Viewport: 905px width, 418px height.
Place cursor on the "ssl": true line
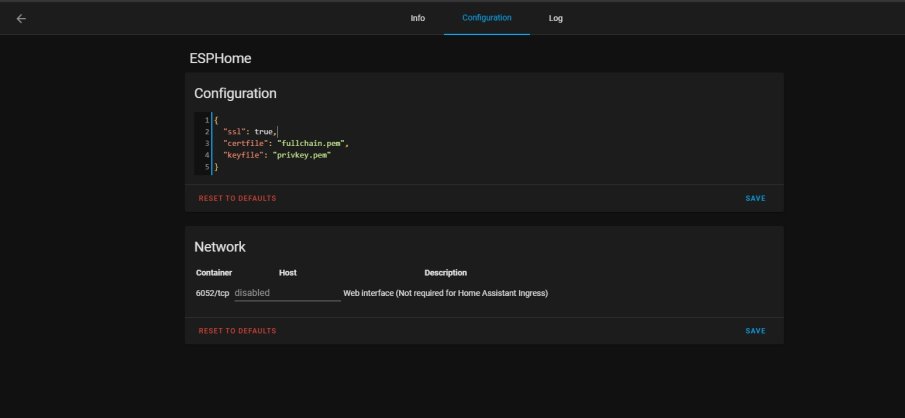coord(249,131)
